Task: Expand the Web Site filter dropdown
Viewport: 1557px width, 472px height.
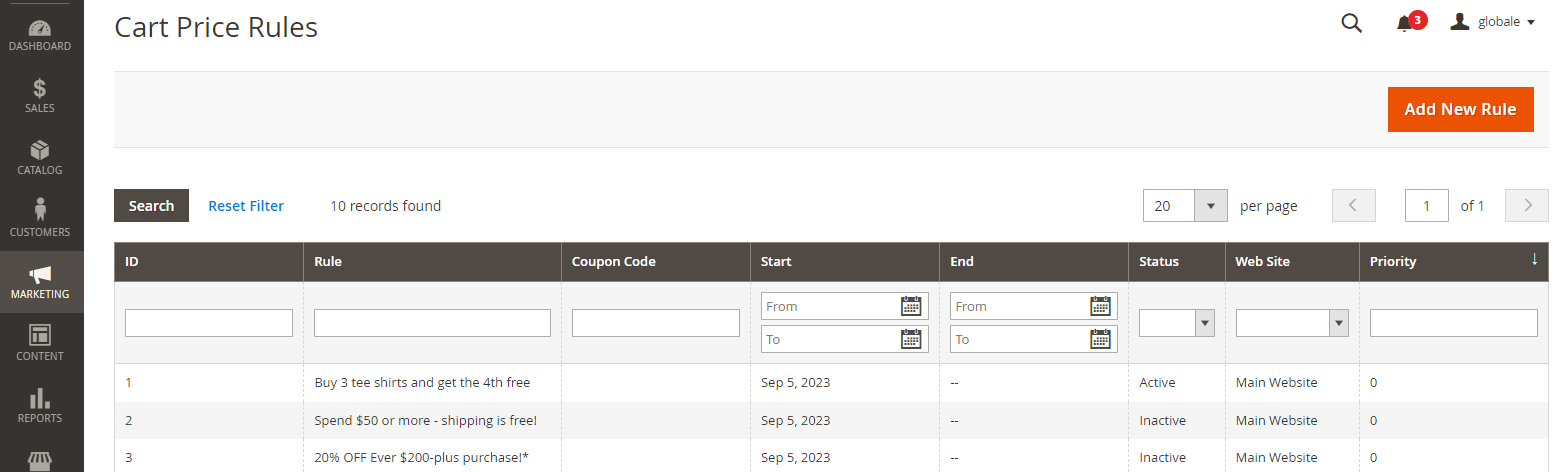Action: click(x=1292, y=323)
